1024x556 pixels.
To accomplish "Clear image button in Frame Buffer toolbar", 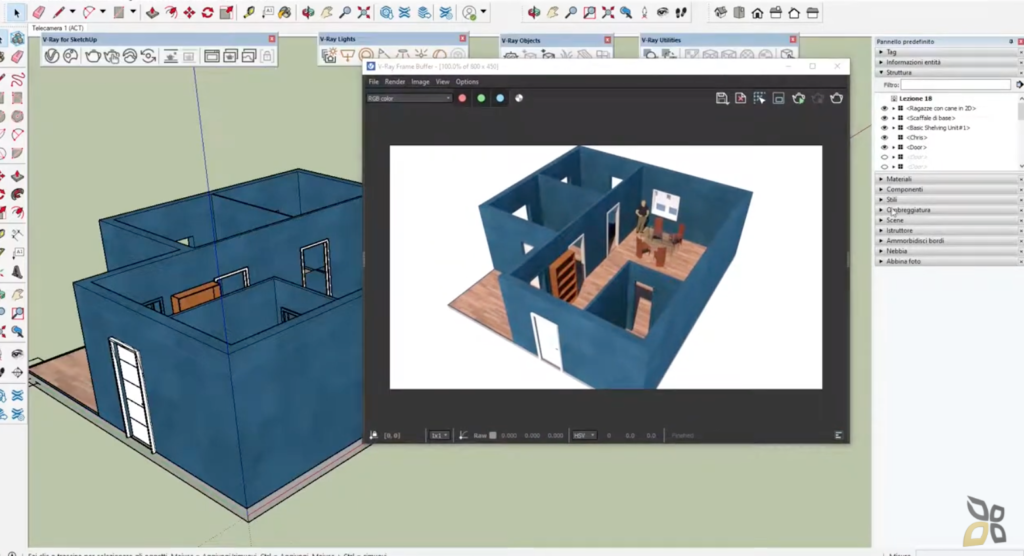I will pos(741,98).
